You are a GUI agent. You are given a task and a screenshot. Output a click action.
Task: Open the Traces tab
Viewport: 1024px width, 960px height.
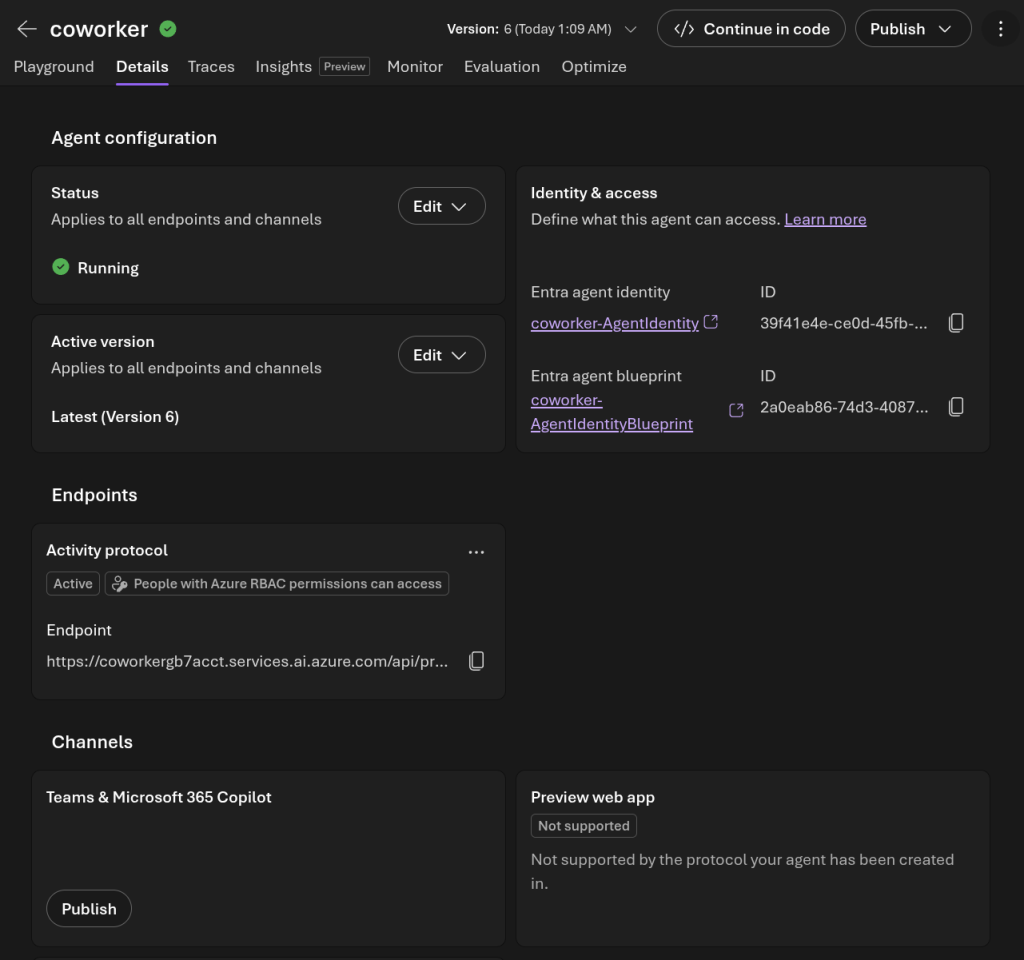(x=211, y=67)
